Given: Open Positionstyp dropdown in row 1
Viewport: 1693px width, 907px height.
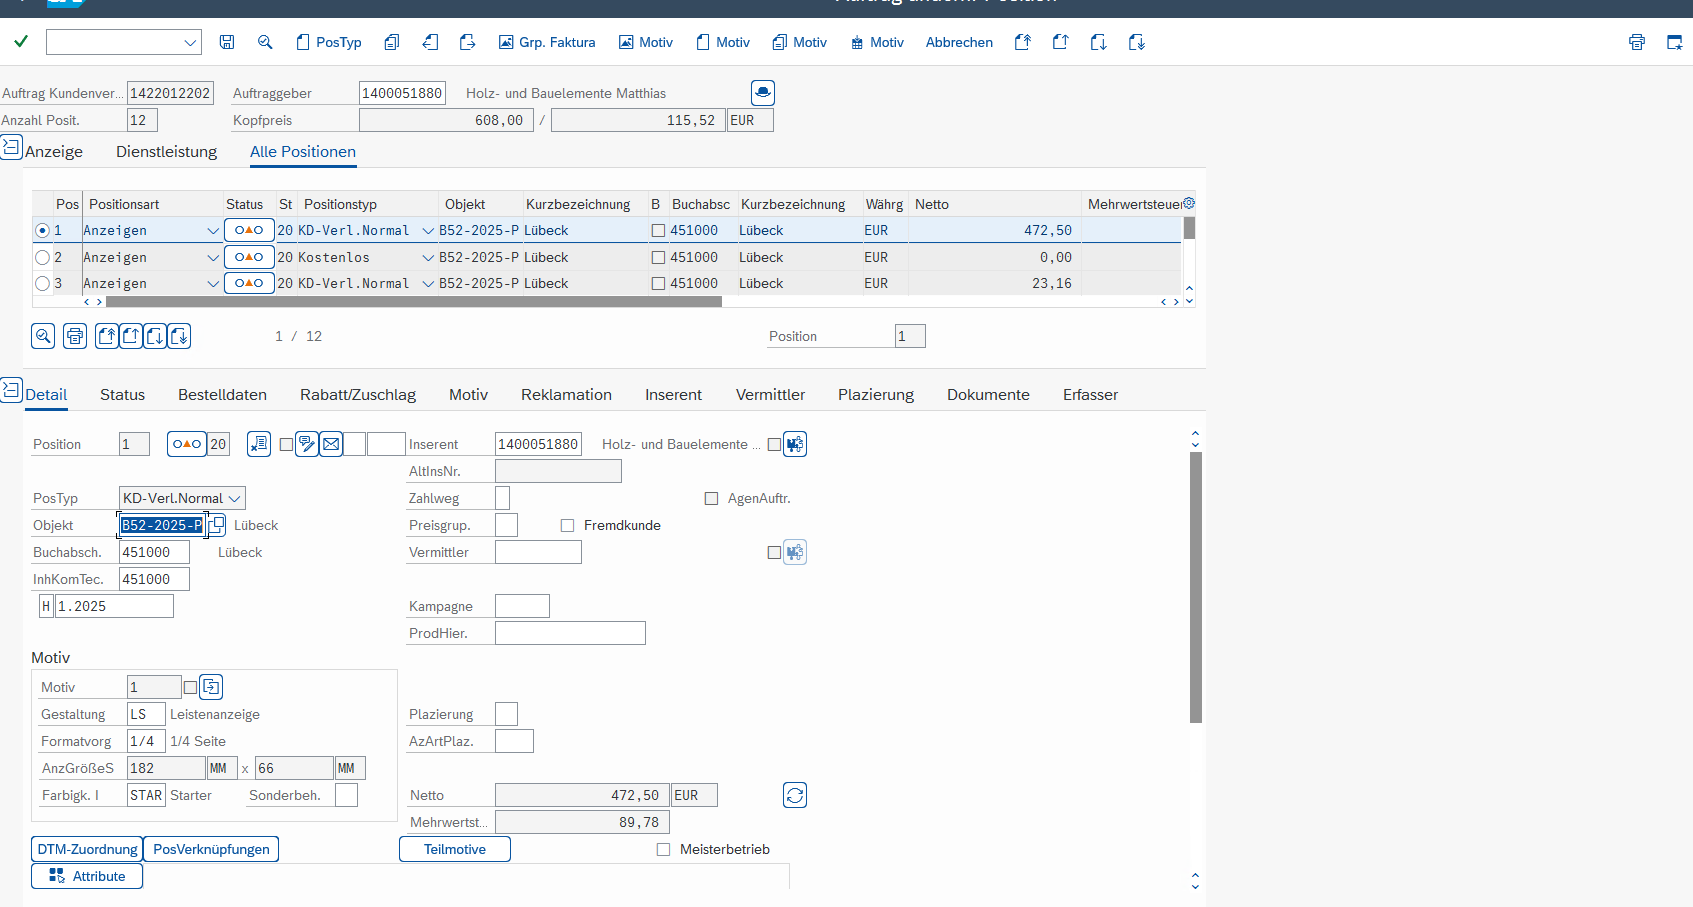Looking at the screenshot, I should click(429, 230).
